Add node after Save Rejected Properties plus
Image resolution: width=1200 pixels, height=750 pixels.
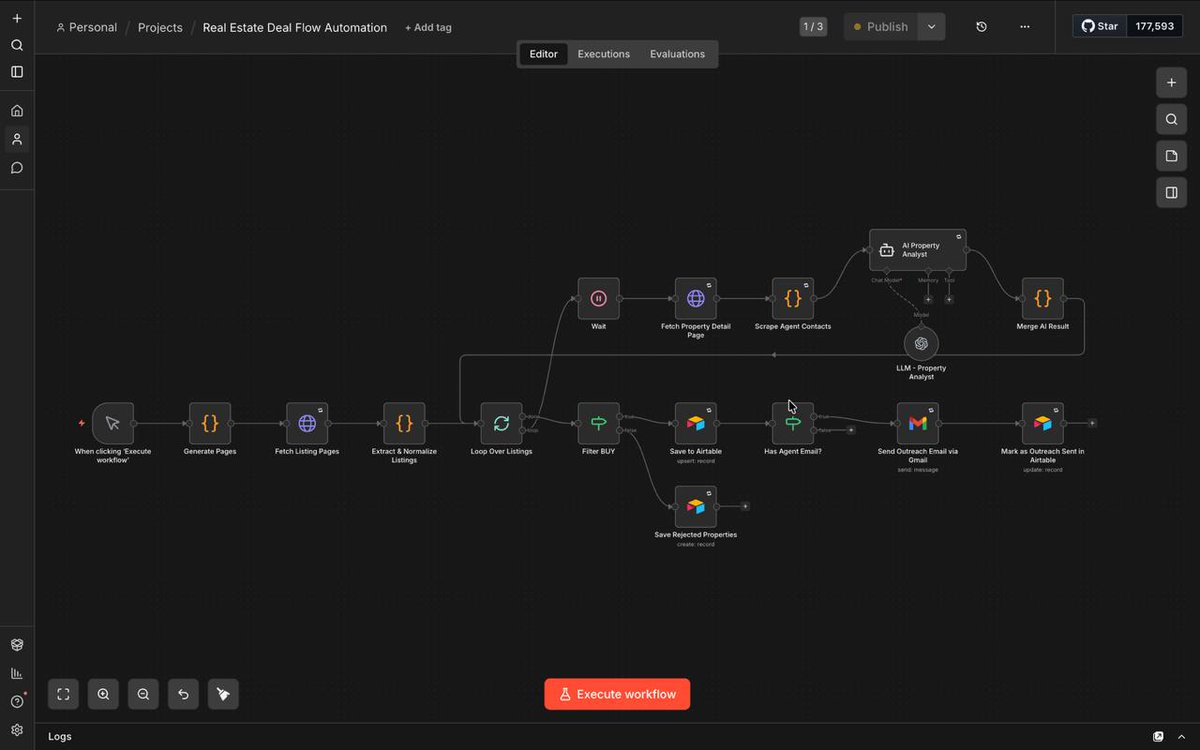(745, 507)
